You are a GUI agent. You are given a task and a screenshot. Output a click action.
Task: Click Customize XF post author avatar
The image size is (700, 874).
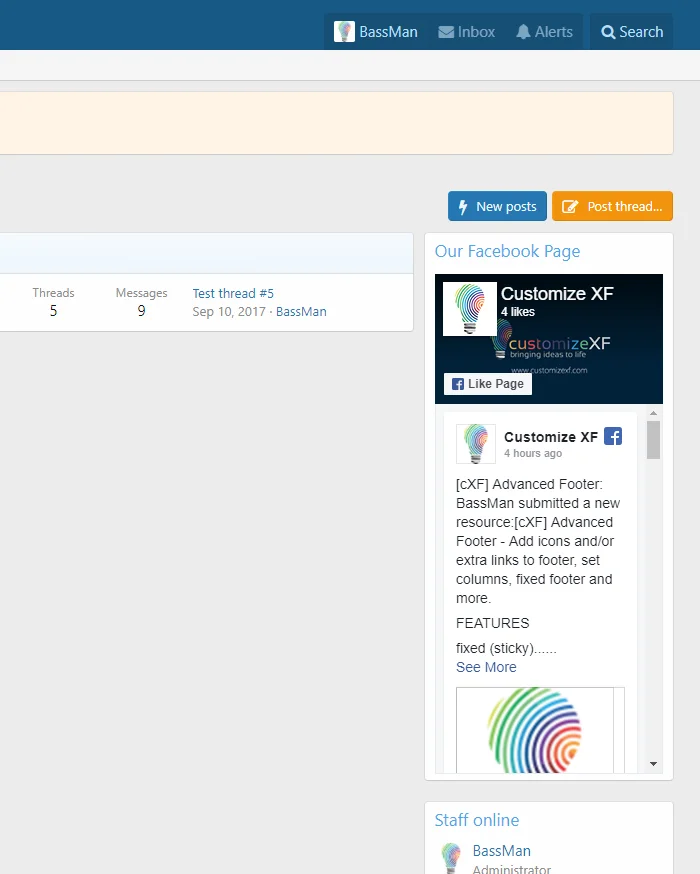[476, 444]
